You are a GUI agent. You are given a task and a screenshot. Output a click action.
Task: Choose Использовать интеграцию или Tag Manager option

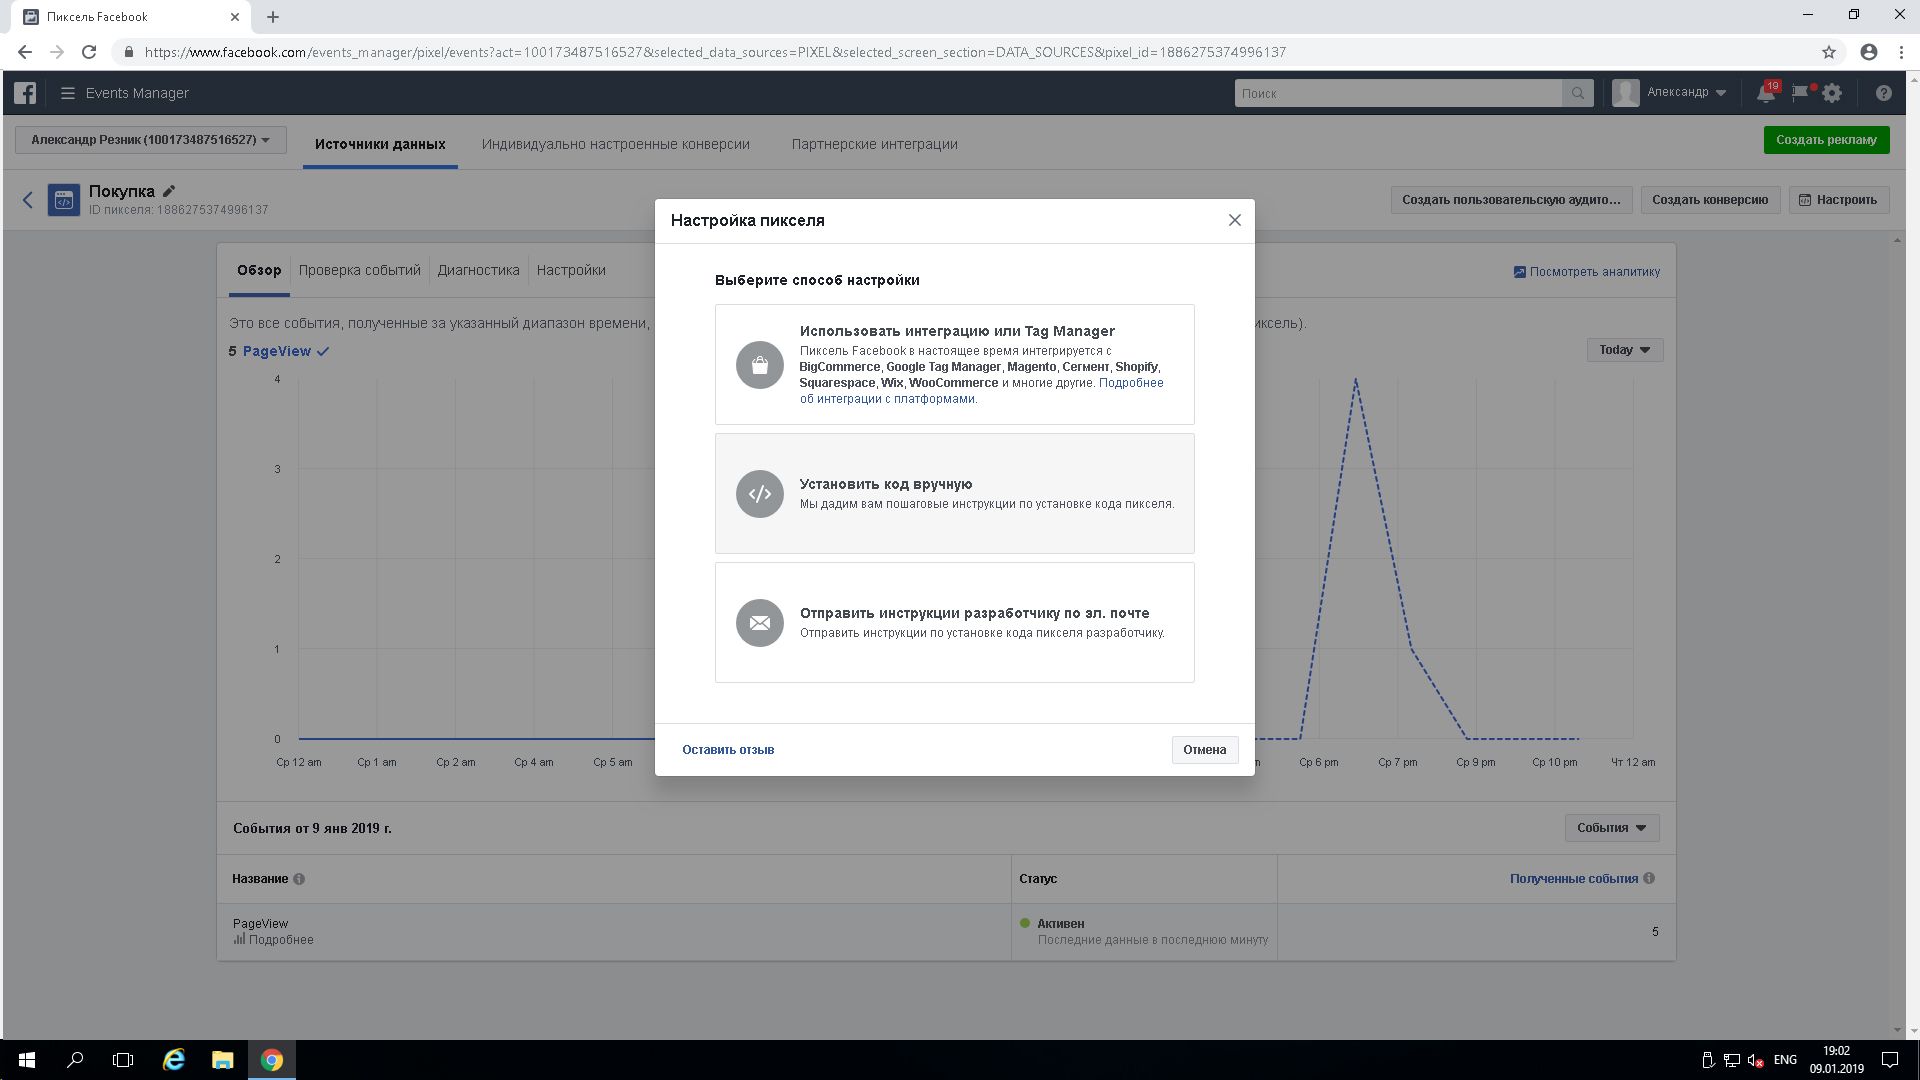pos(955,365)
